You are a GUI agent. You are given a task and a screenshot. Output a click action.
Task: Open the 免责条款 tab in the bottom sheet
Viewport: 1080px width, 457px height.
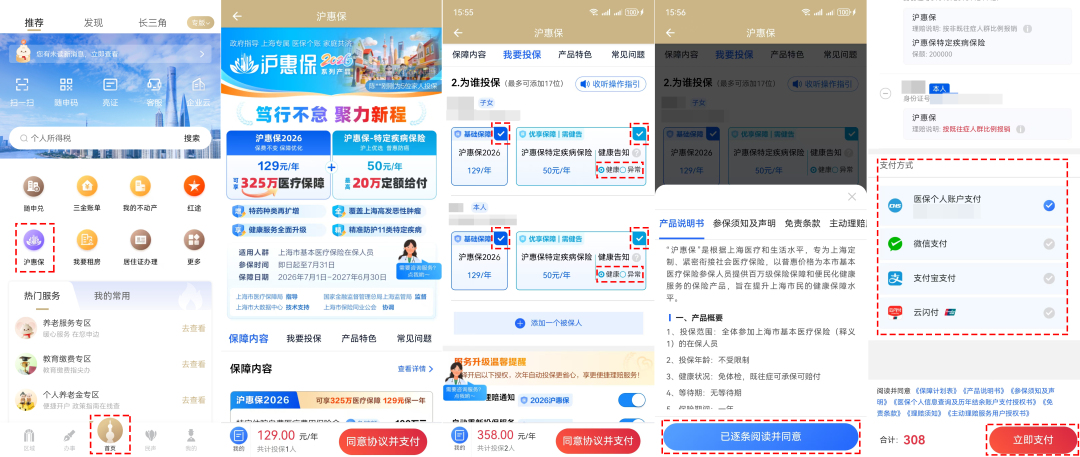point(802,223)
